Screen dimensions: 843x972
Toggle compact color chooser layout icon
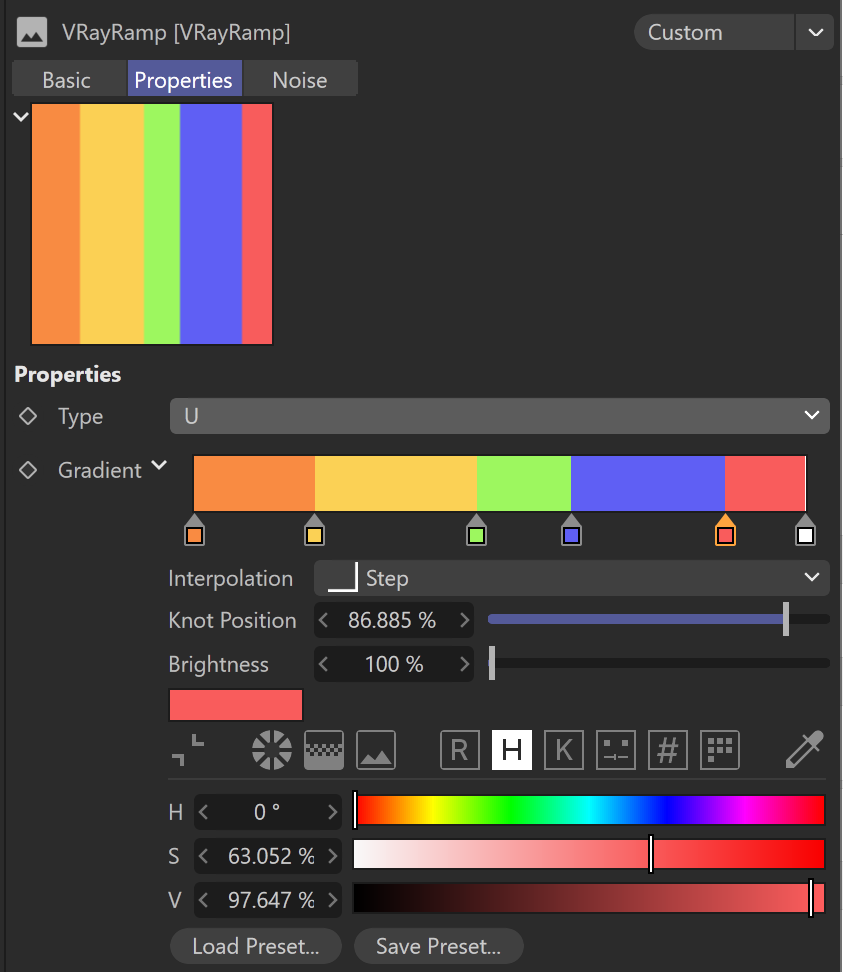(187, 750)
